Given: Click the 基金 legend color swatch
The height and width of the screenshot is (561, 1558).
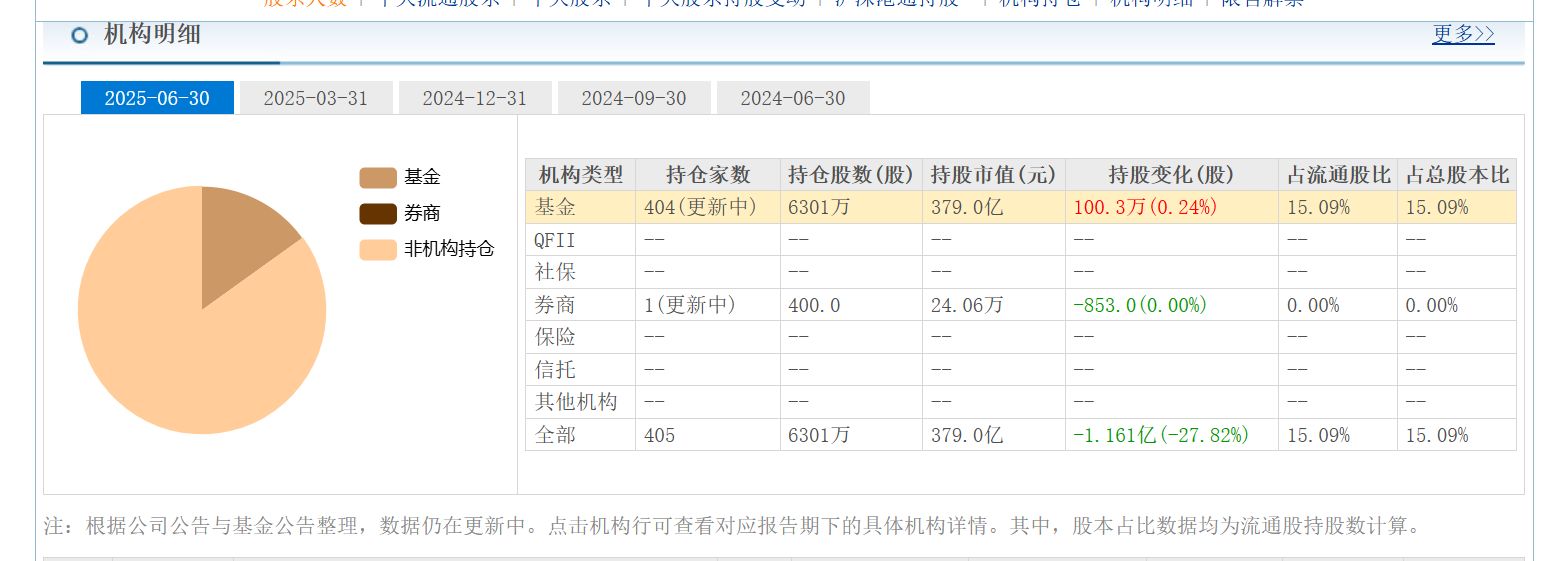Looking at the screenshot, I should click(x=378, y=178).
